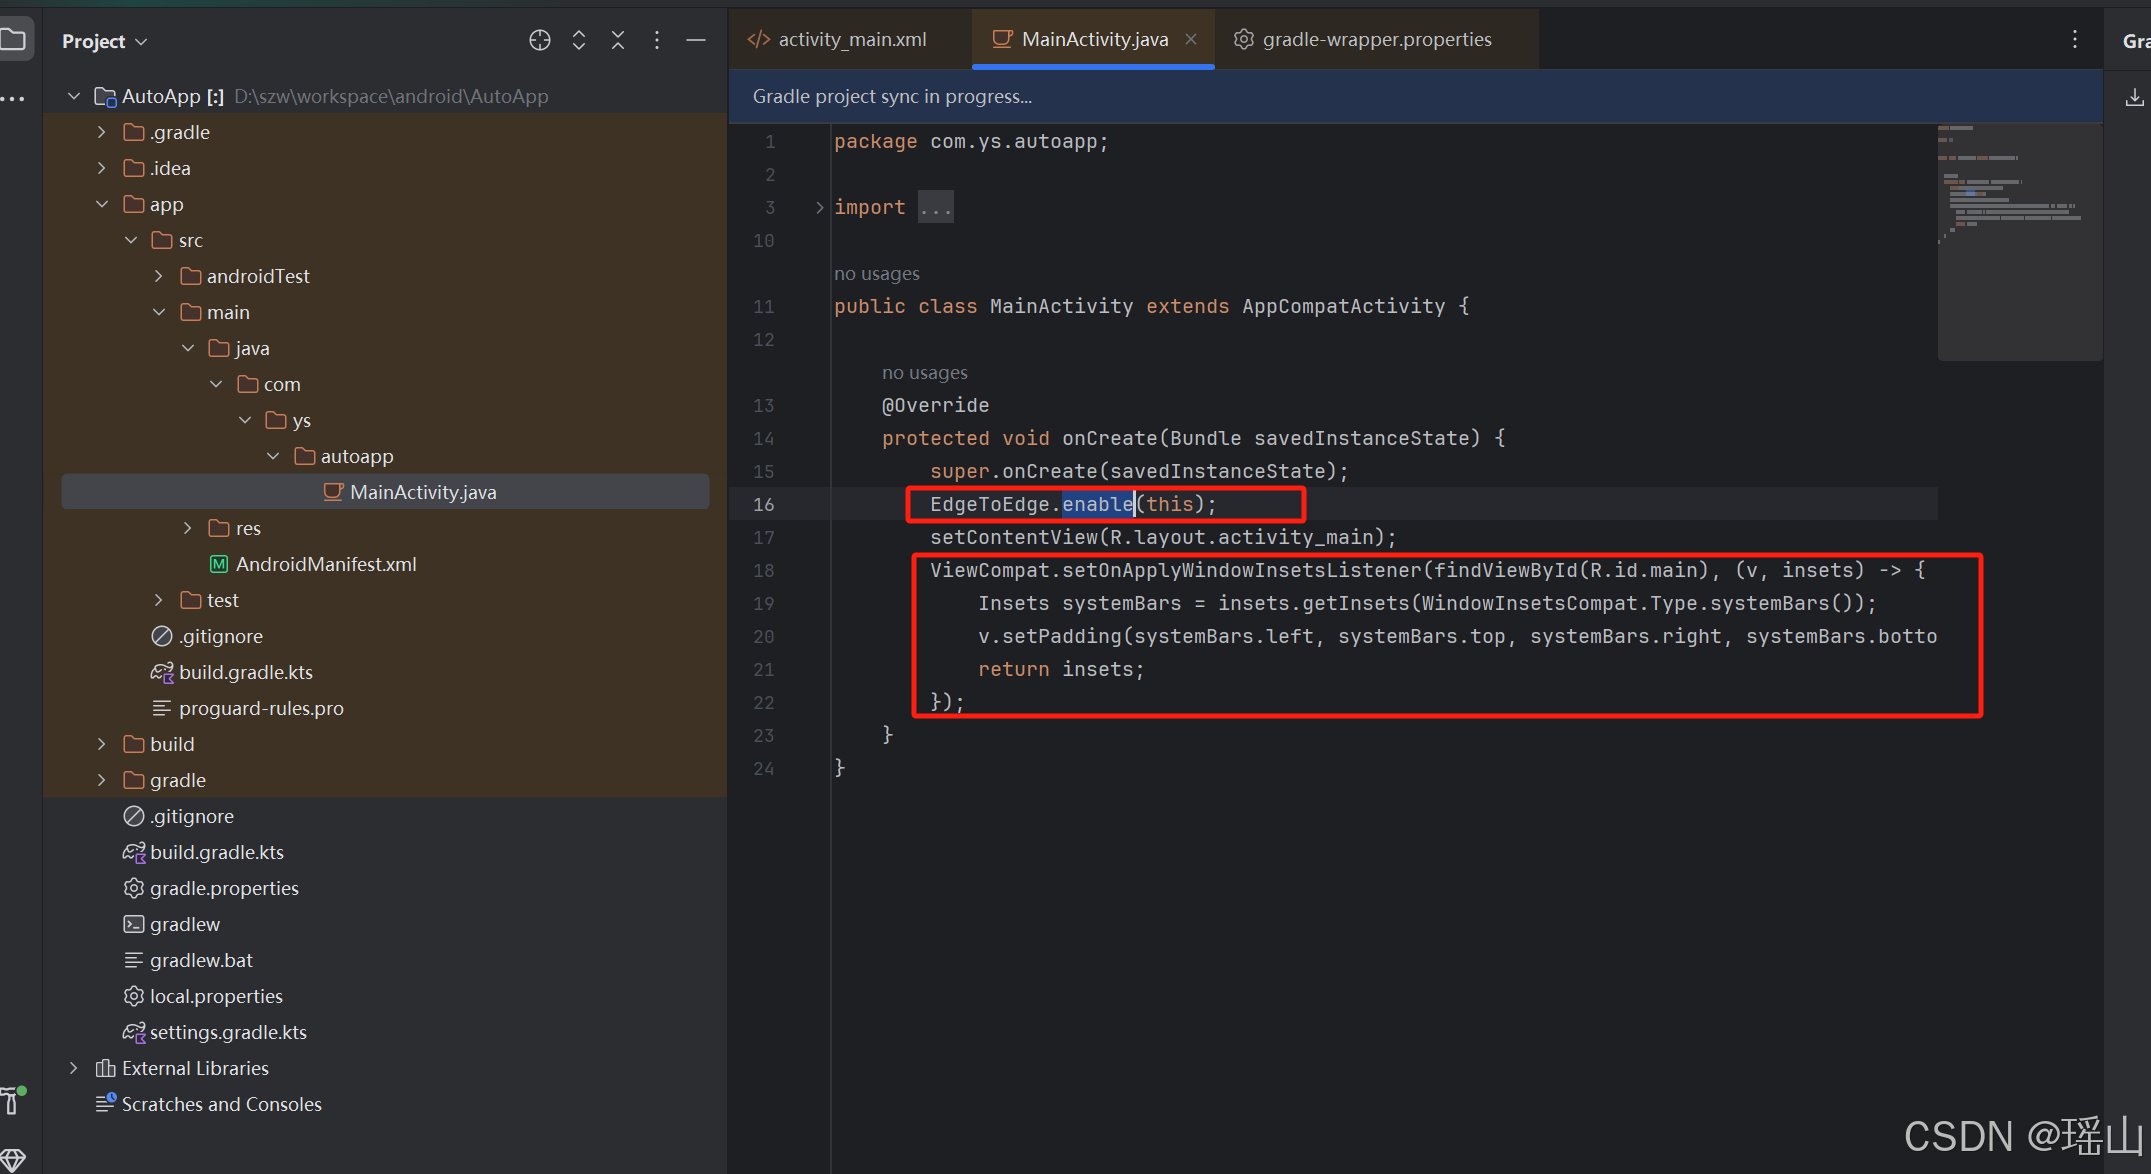Click the code minimap preview on right

[x=2018, y=240]
